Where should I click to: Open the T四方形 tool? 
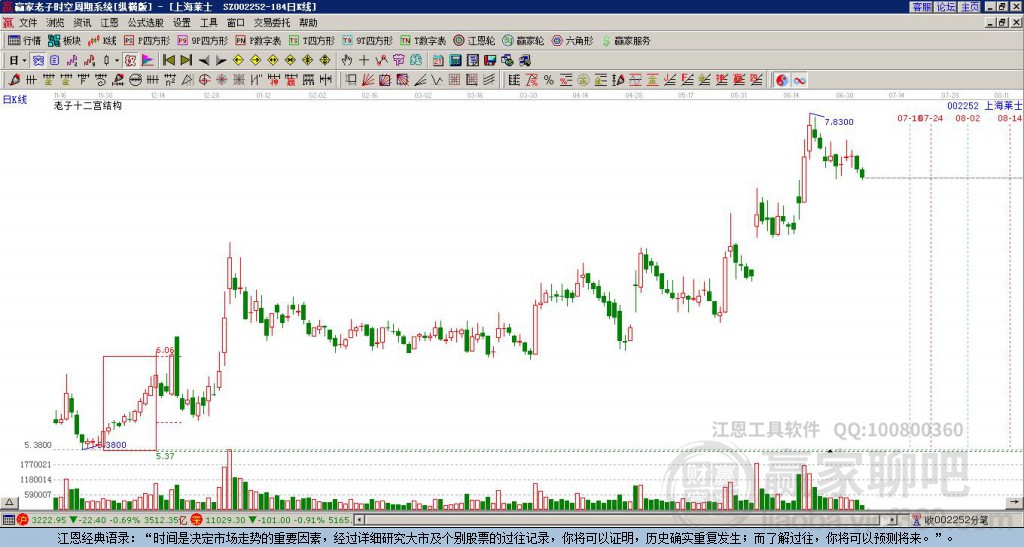312,40
